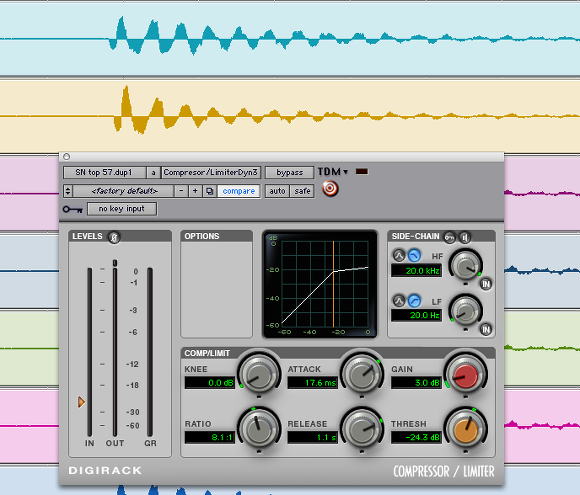Image resolution: width=580 pixels, height=495 pixels.
Task: Click the side-chain LF frequency knob
Action: tap(465, 311)
